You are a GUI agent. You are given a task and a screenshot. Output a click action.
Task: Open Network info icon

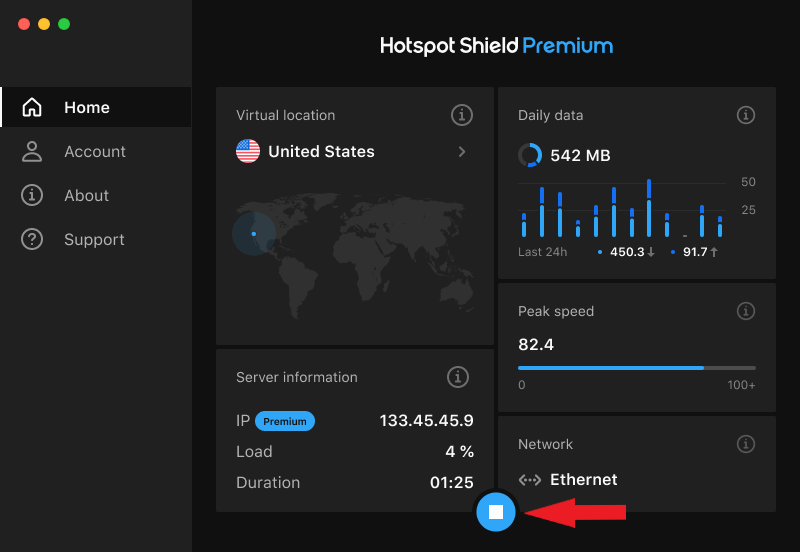(745, 444)
